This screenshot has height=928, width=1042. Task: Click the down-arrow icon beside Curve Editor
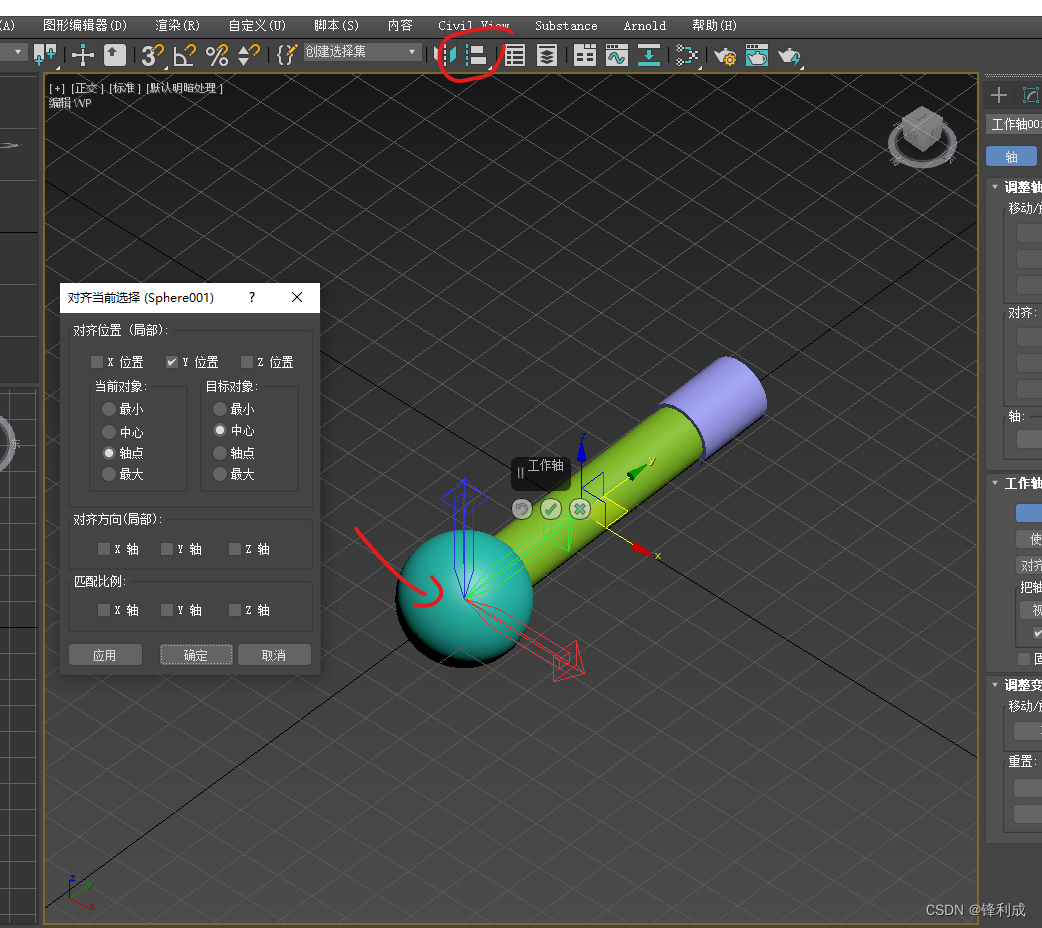[x=648, y=55]
